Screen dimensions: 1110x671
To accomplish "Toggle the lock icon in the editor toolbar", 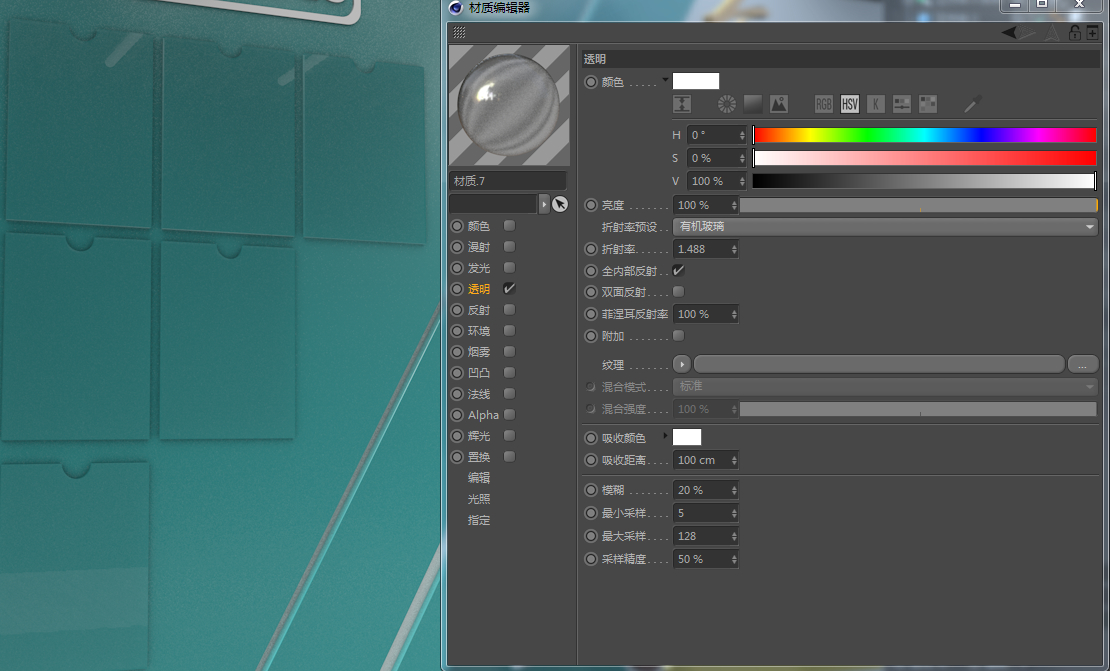I will point(1075,33).
